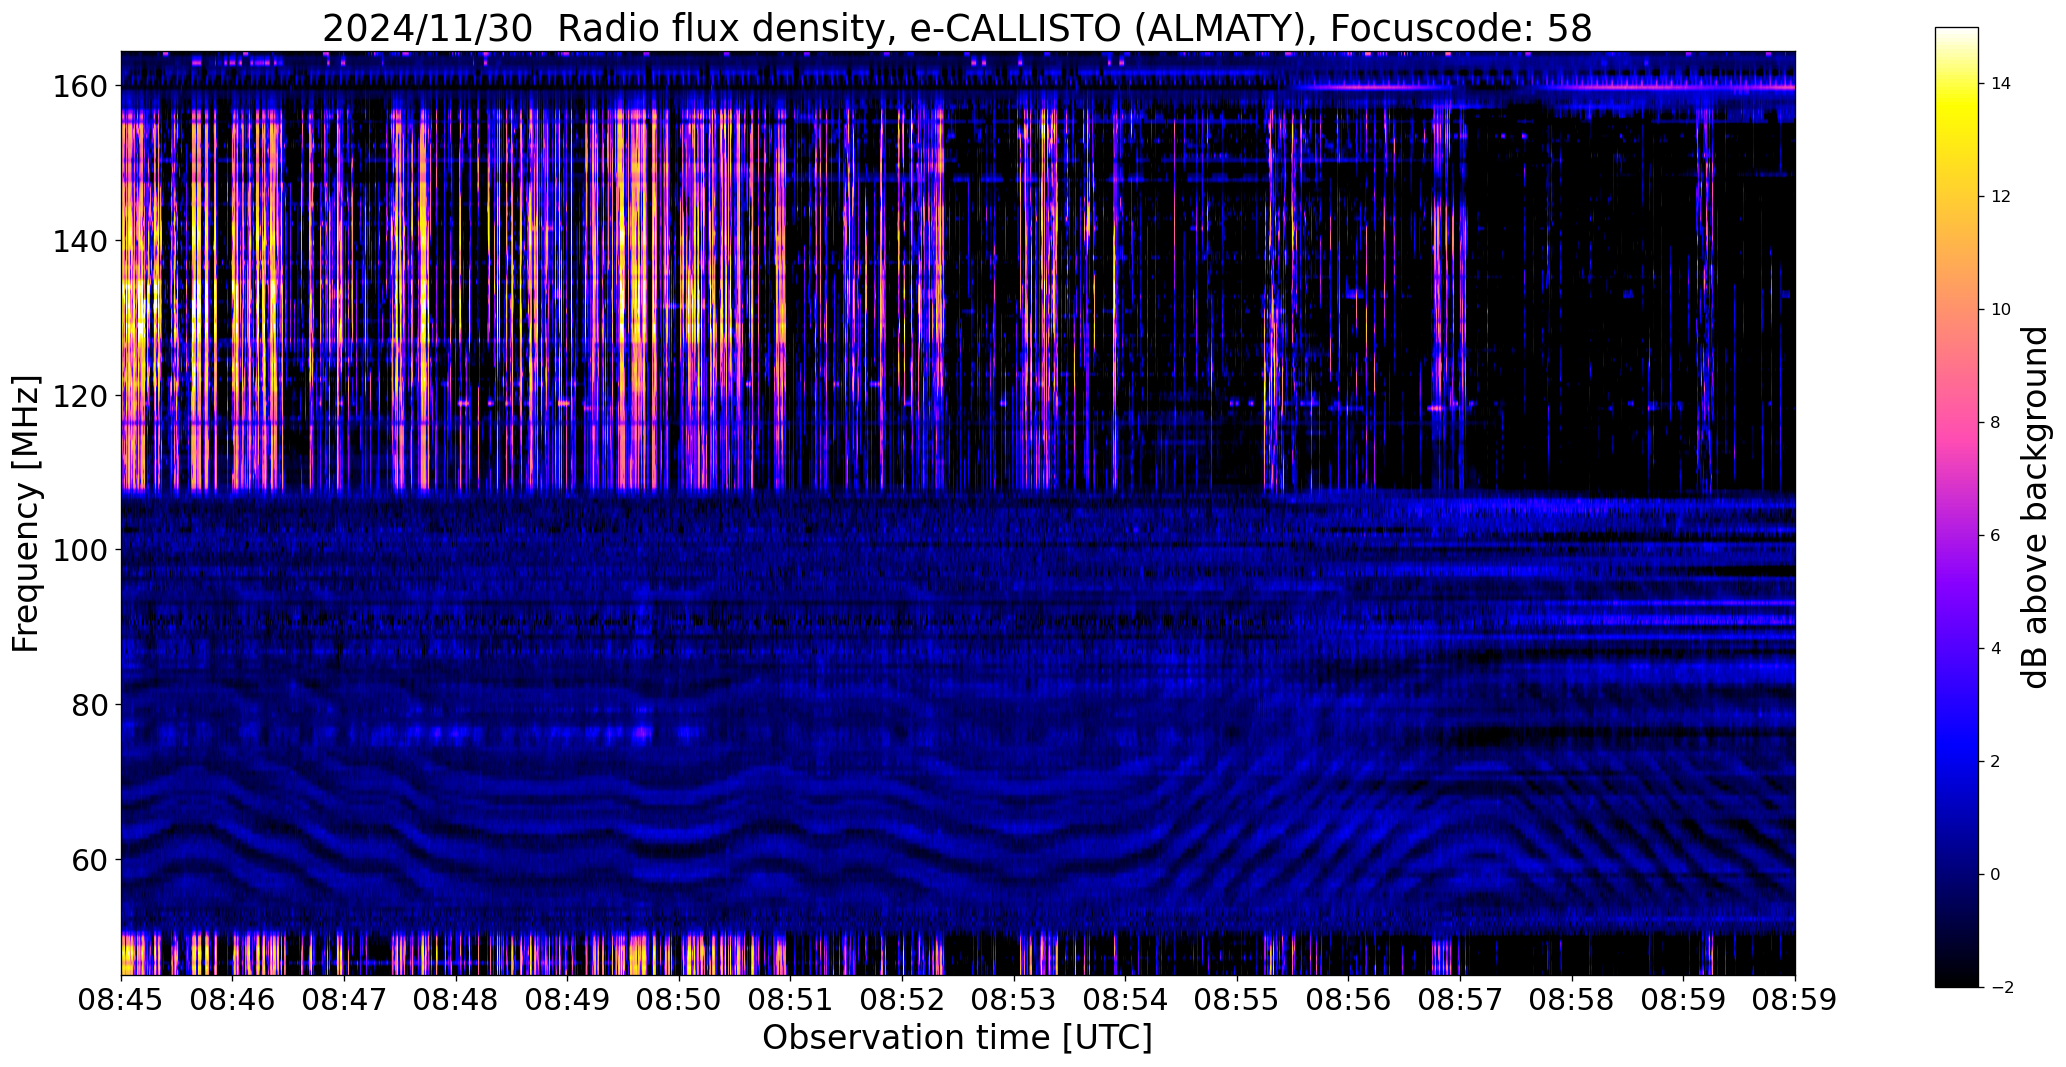Click the 08:50 time tick label
The width and height of the screenshot is (2066, 1067).
680,1001
